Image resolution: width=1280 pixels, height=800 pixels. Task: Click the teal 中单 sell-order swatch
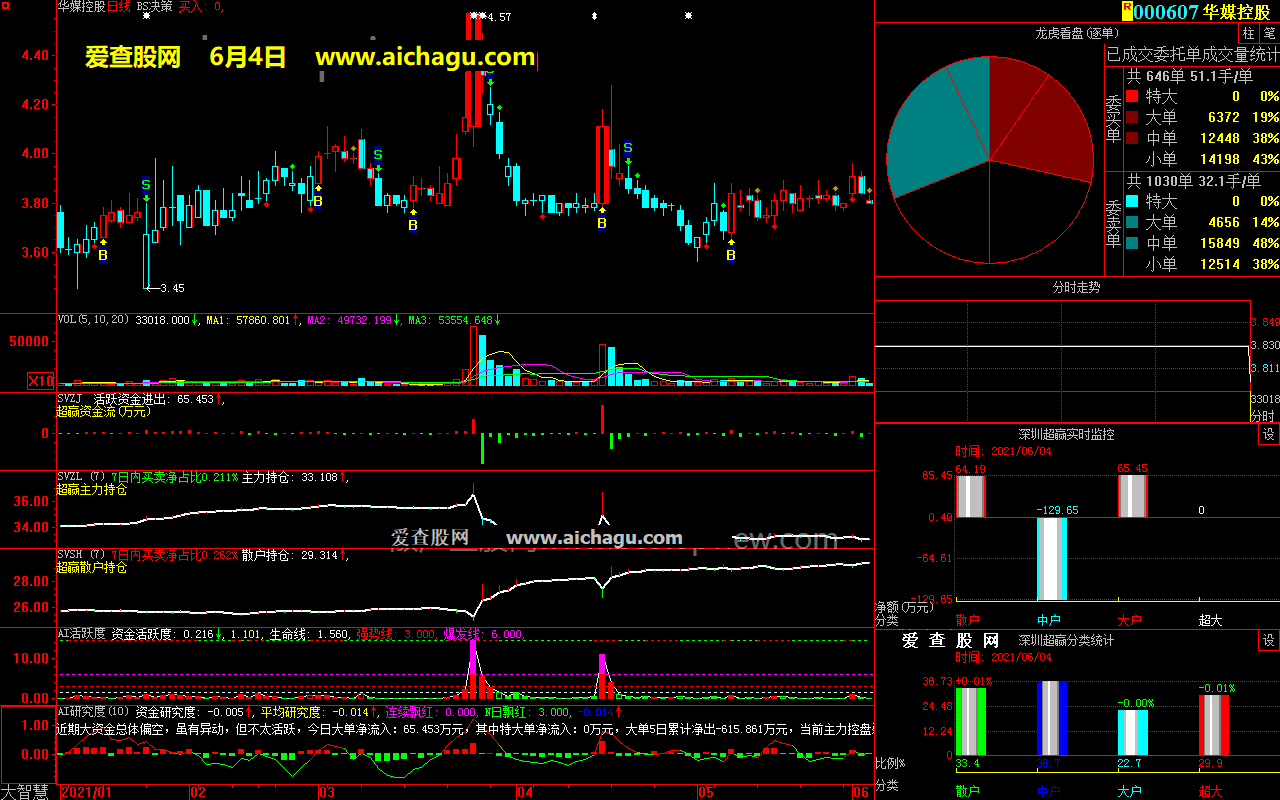point(1132,243)
